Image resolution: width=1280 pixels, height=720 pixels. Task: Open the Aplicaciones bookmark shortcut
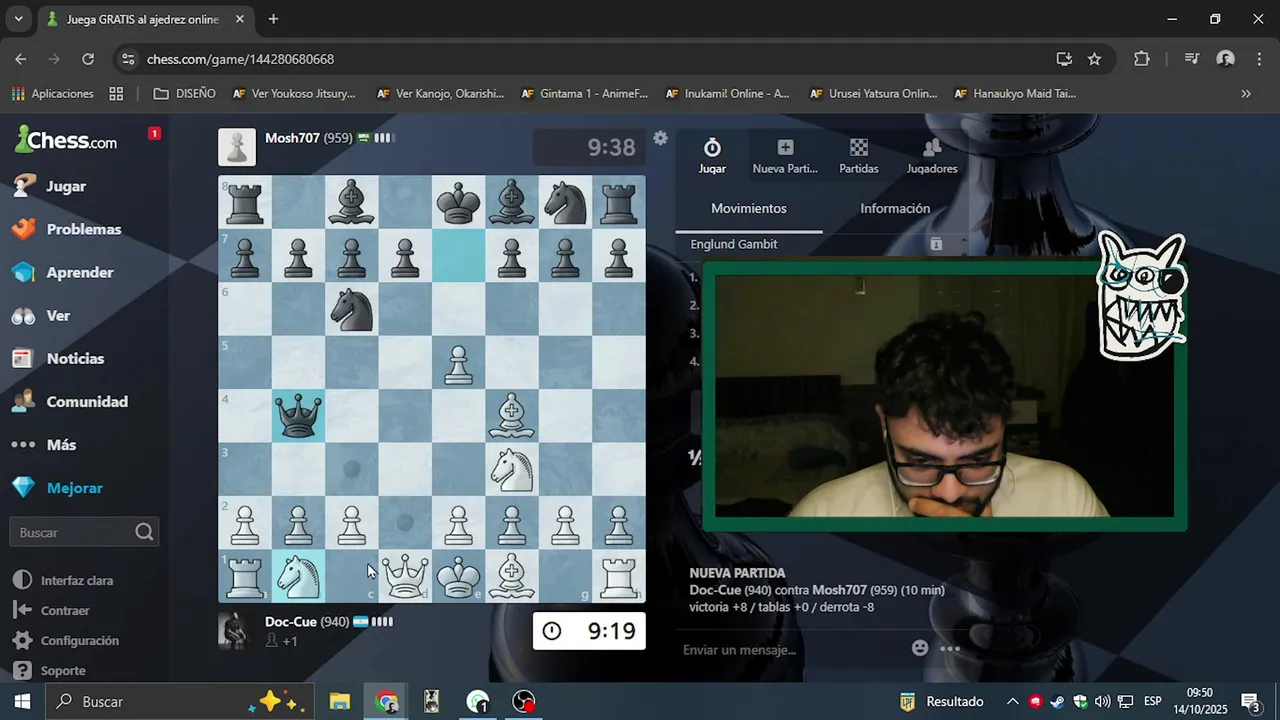(x=52, y=93)
